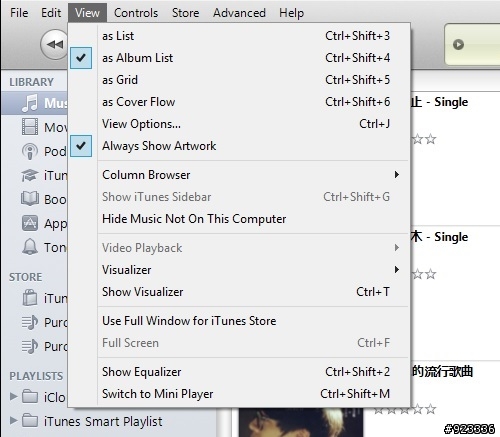Choose as Grid view
Image resolution: width=500 pixels, height=437 pixels.
tap(246, 80)
